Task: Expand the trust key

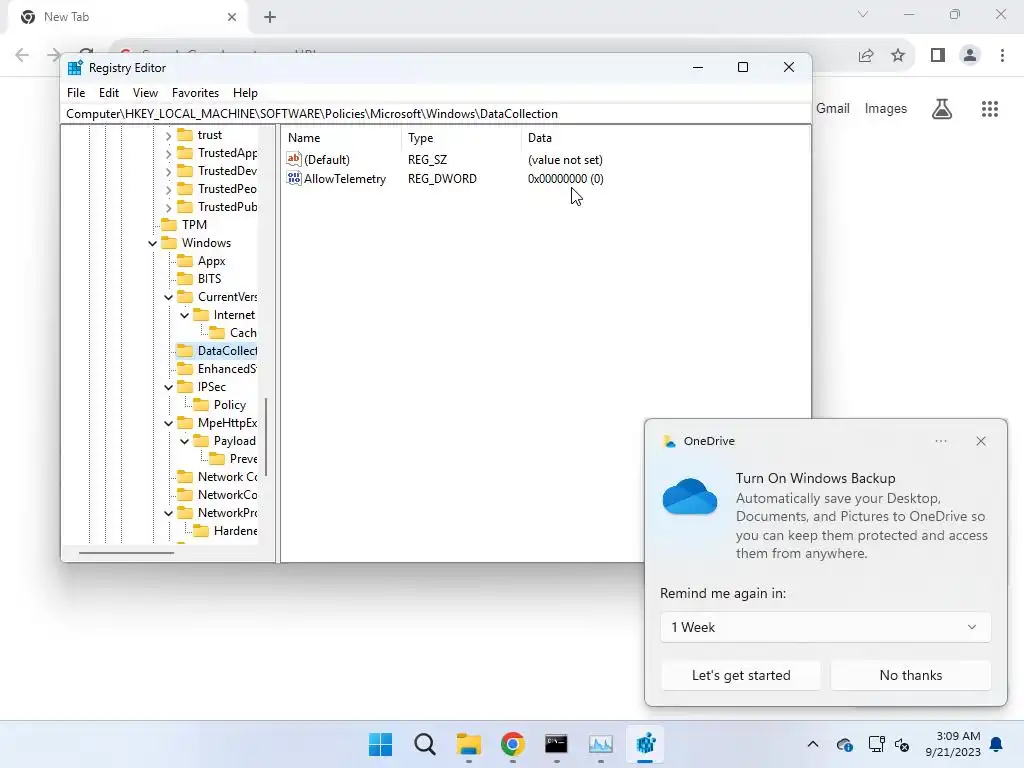Action: (x=168, y=135)
